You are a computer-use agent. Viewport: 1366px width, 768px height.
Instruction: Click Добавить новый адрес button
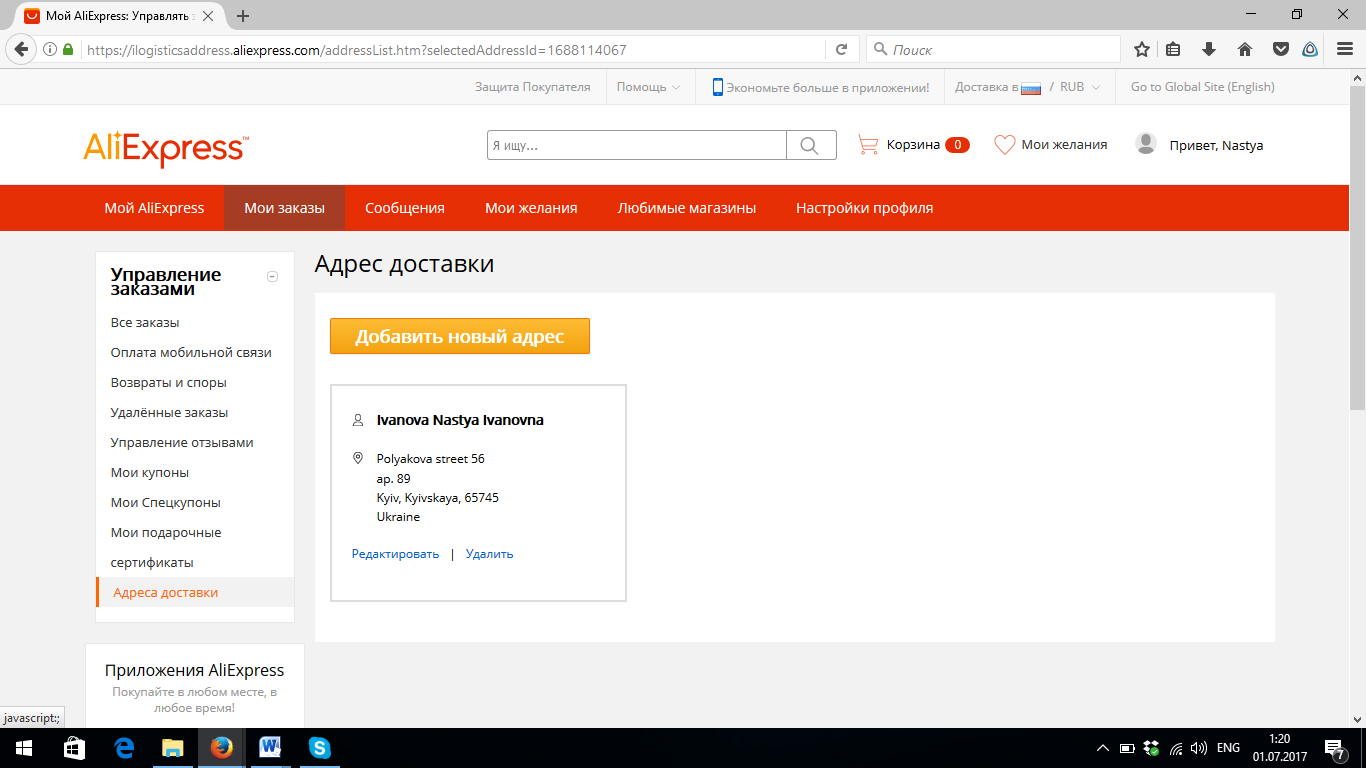click(460, 336)
